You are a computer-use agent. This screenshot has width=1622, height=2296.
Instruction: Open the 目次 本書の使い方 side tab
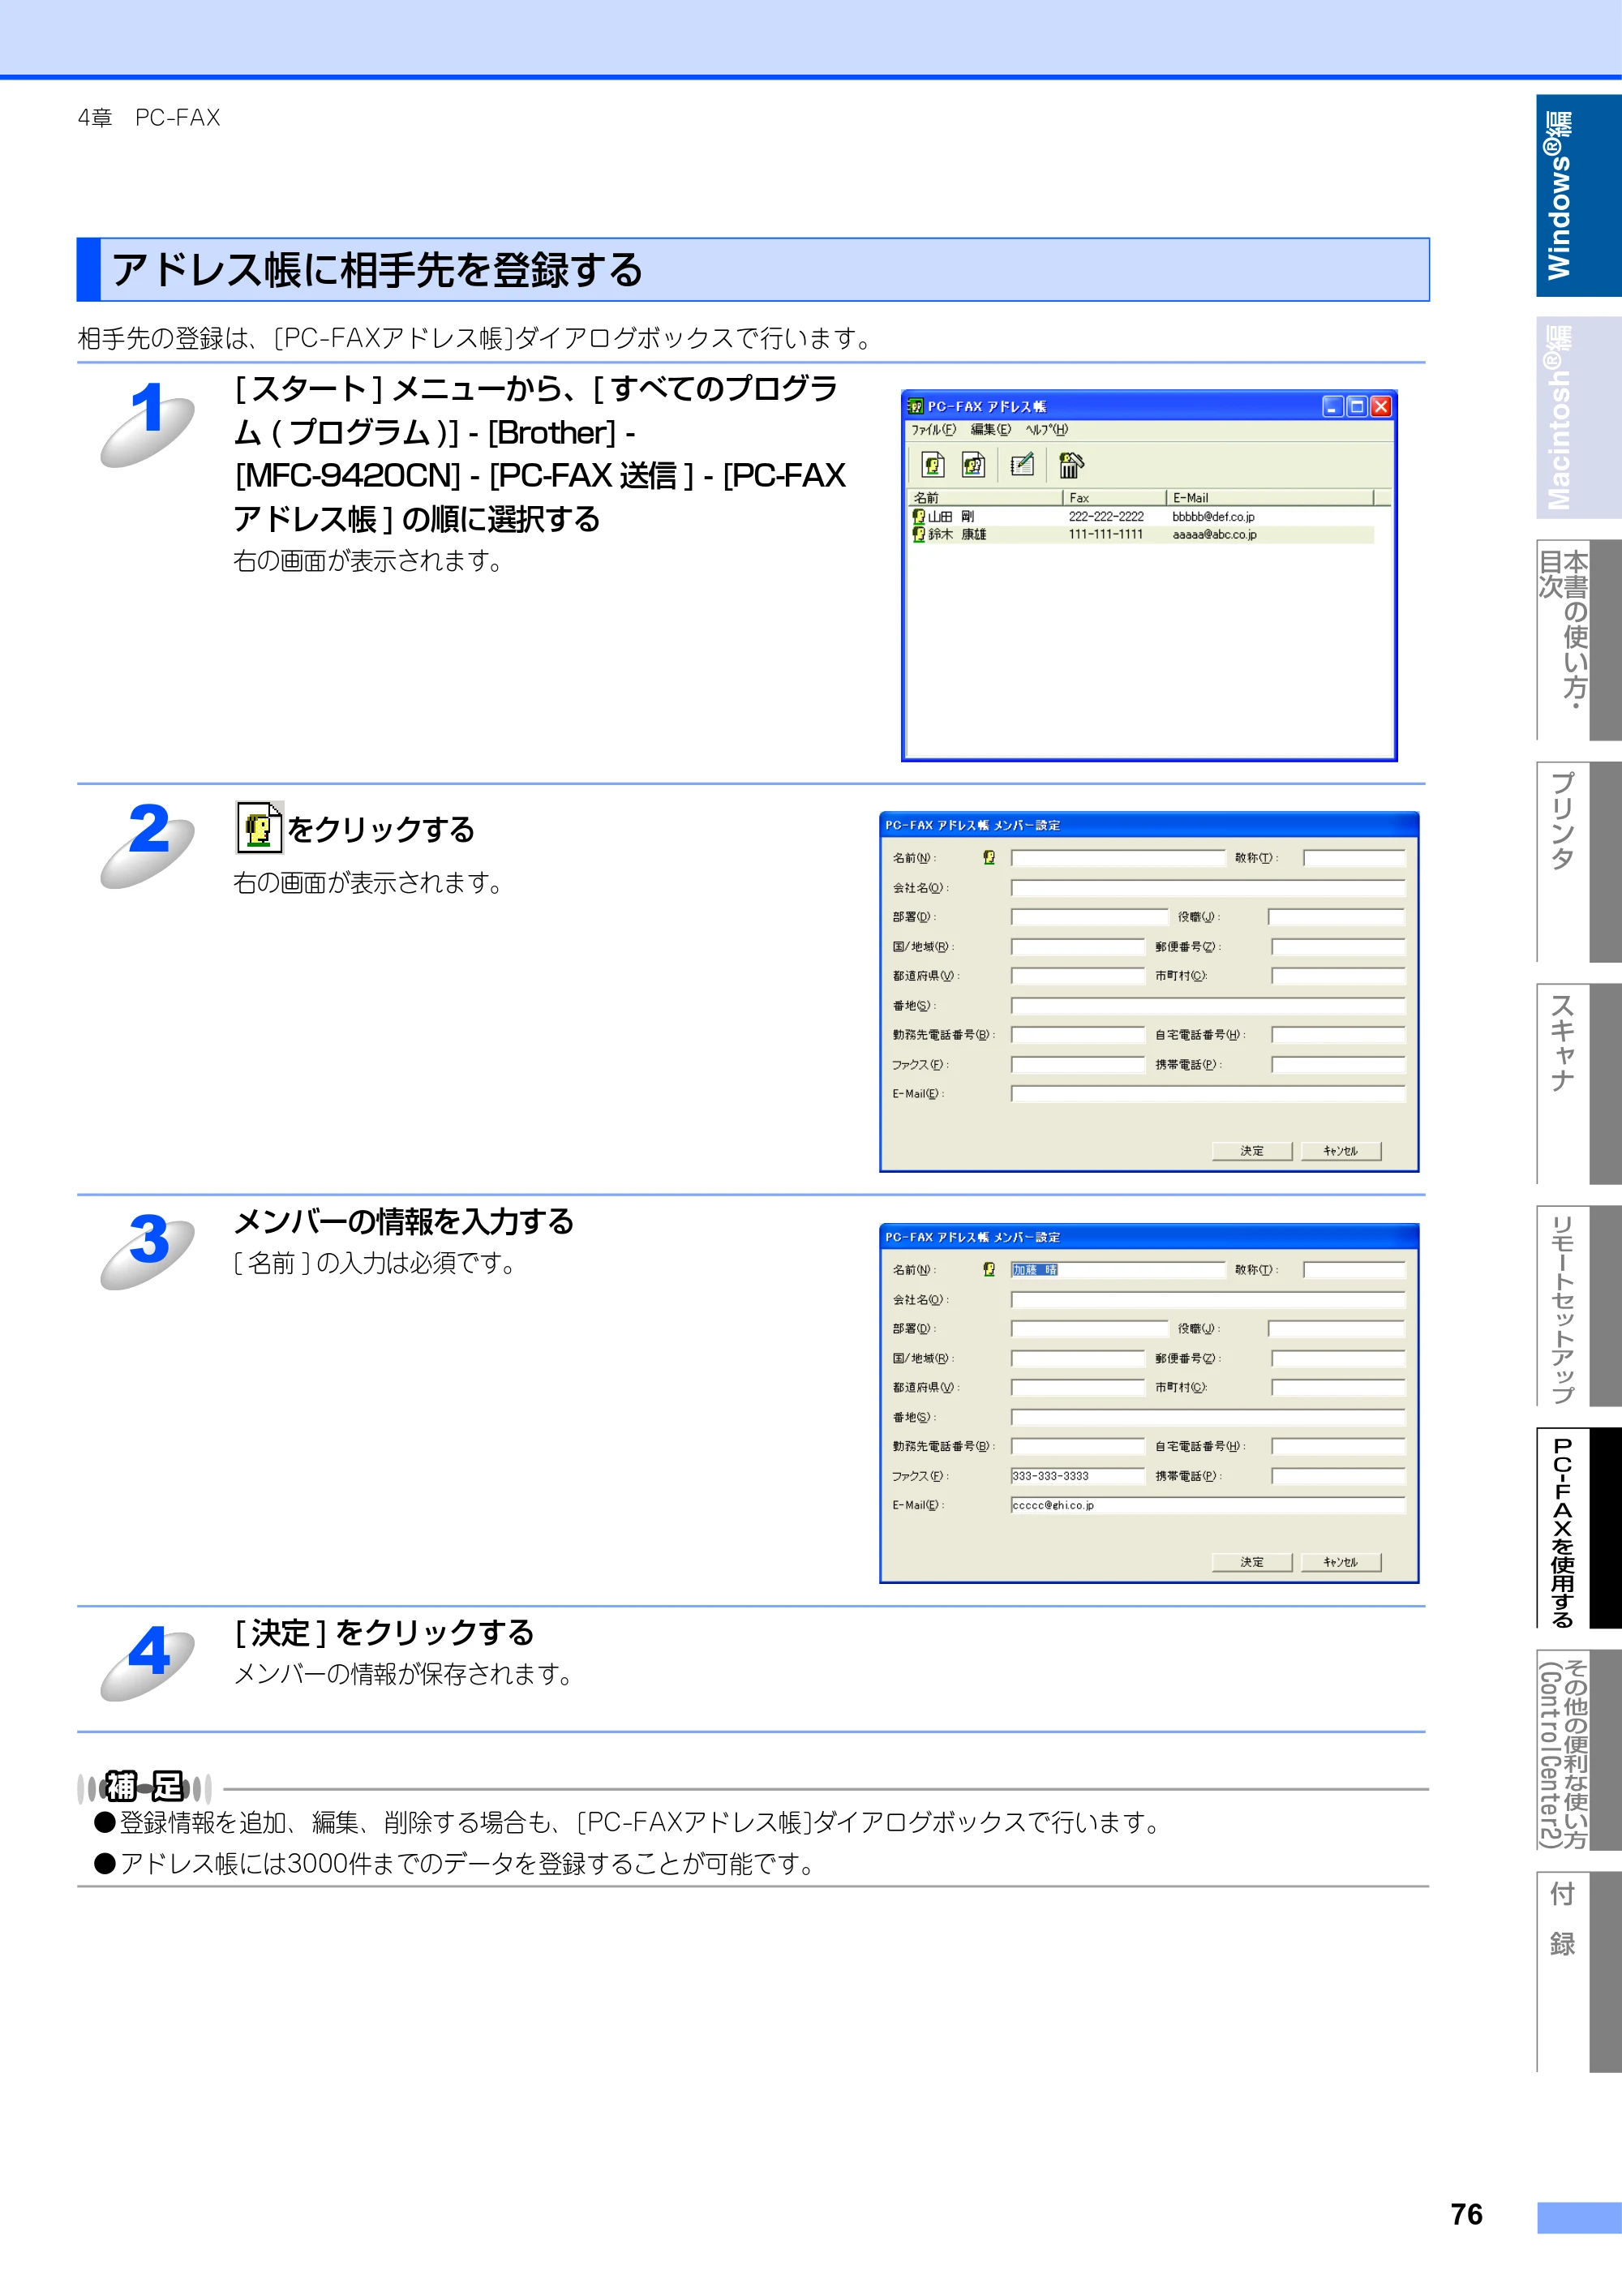coord(1578,640)
